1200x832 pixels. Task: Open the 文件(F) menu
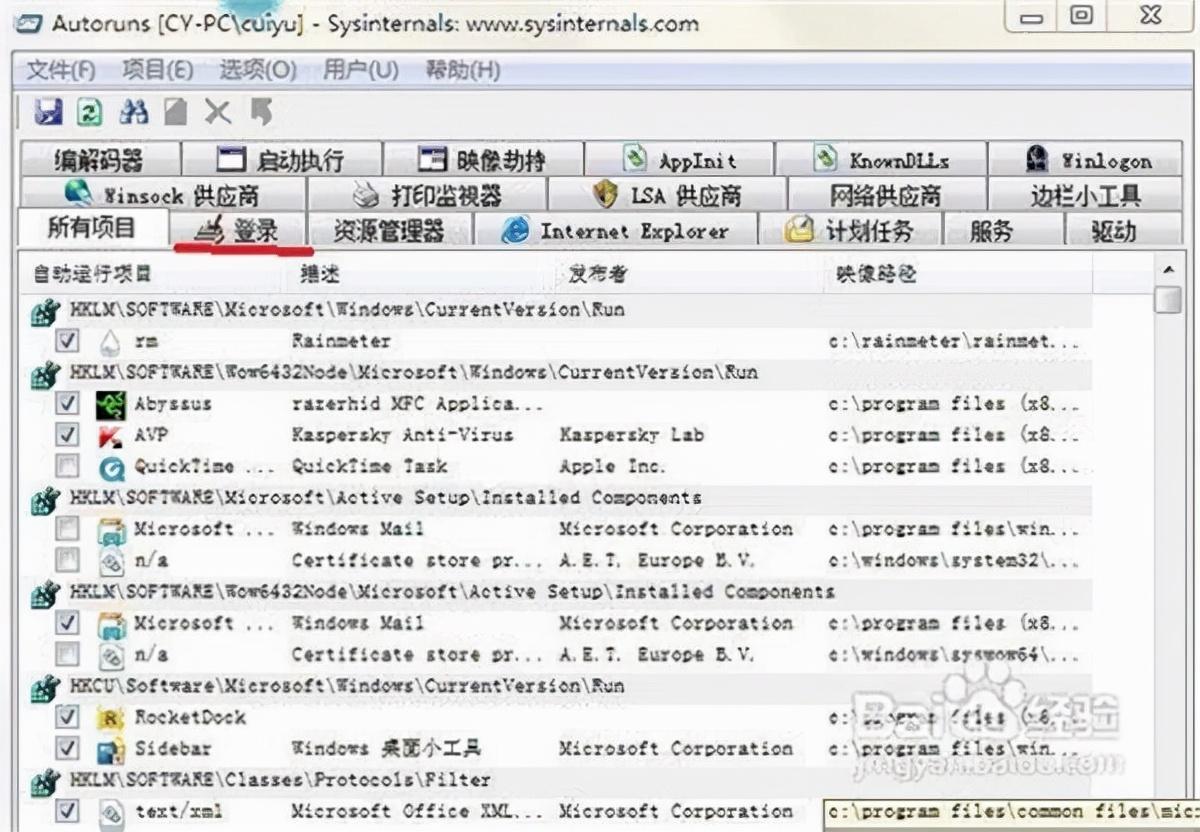60,70
